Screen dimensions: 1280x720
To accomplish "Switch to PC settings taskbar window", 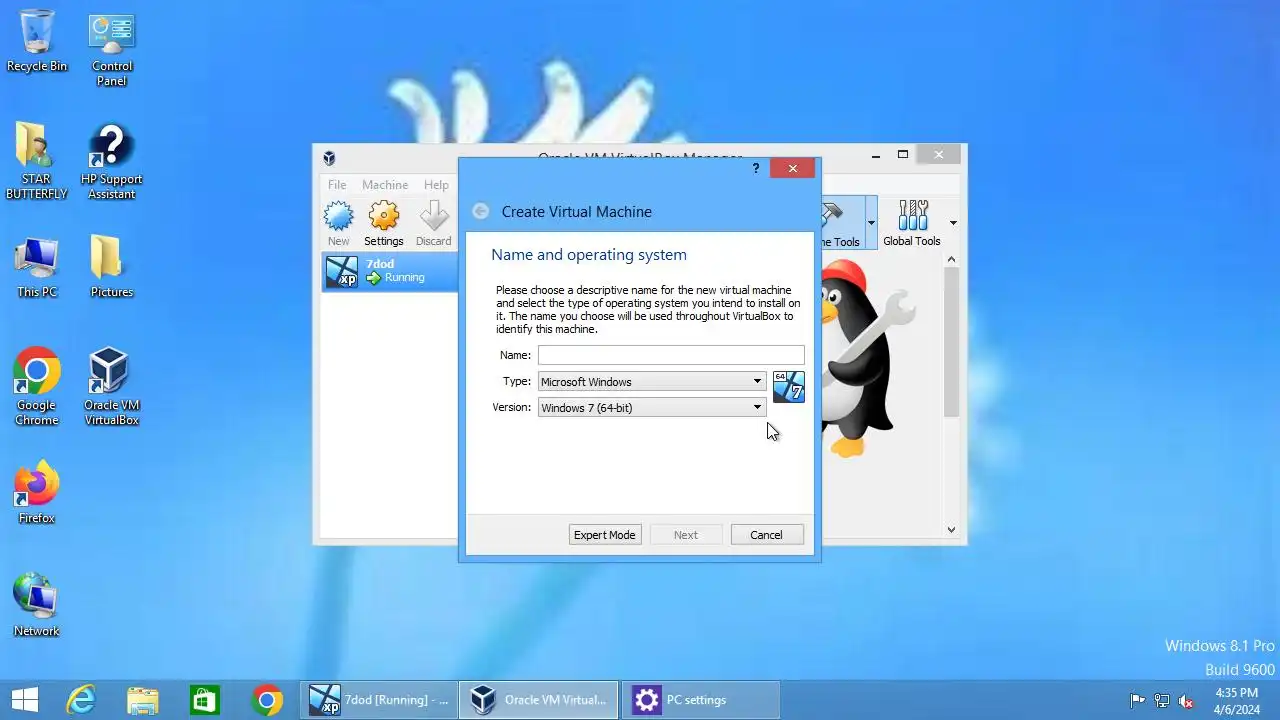I will tap(701, 700).
